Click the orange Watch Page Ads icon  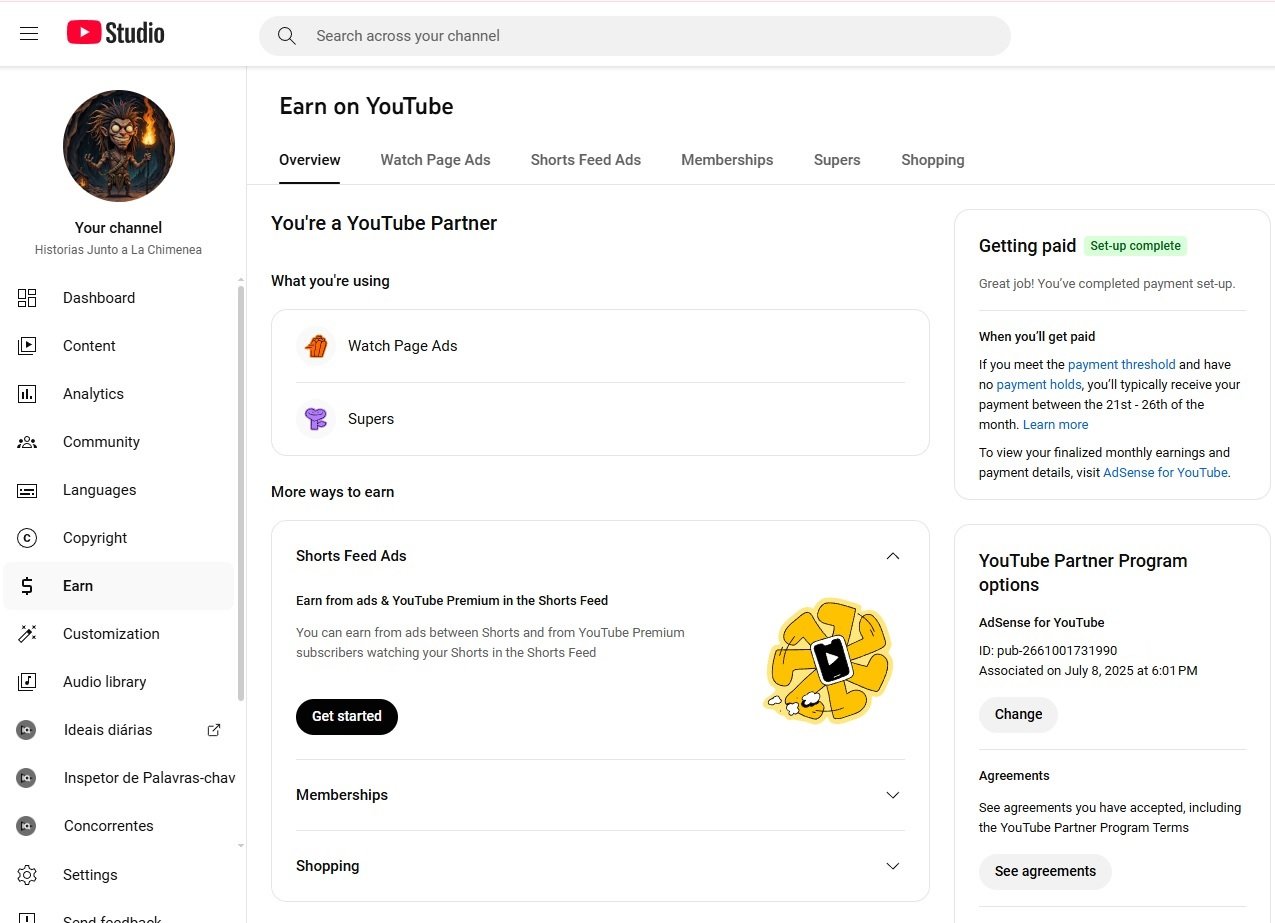coord(316,346)
